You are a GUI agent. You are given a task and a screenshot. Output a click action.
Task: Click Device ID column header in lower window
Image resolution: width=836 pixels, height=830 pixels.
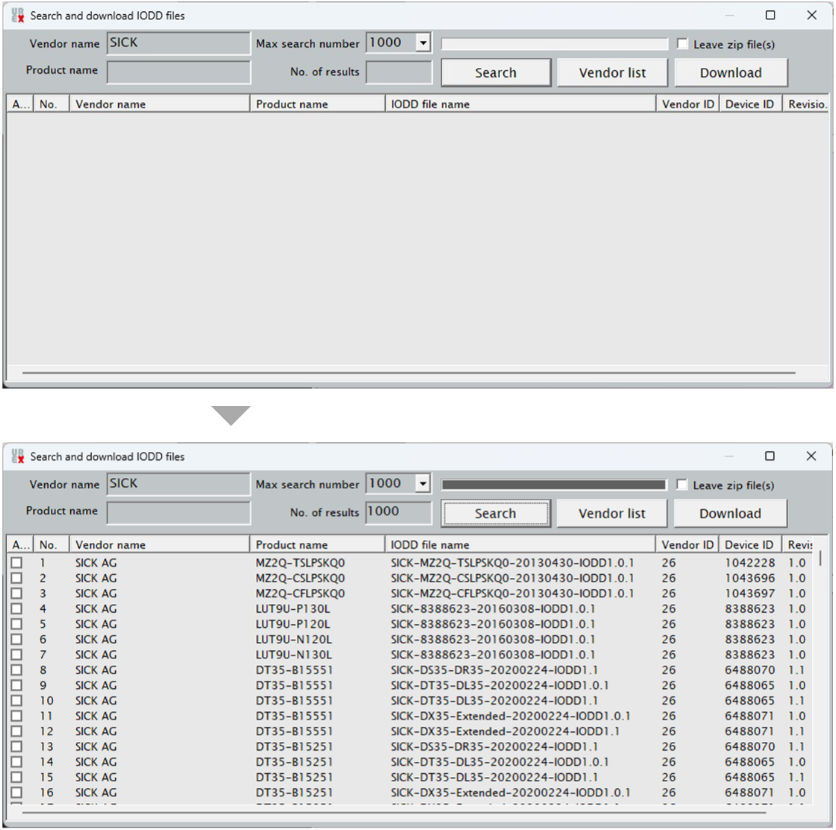[x=750, y=545]
